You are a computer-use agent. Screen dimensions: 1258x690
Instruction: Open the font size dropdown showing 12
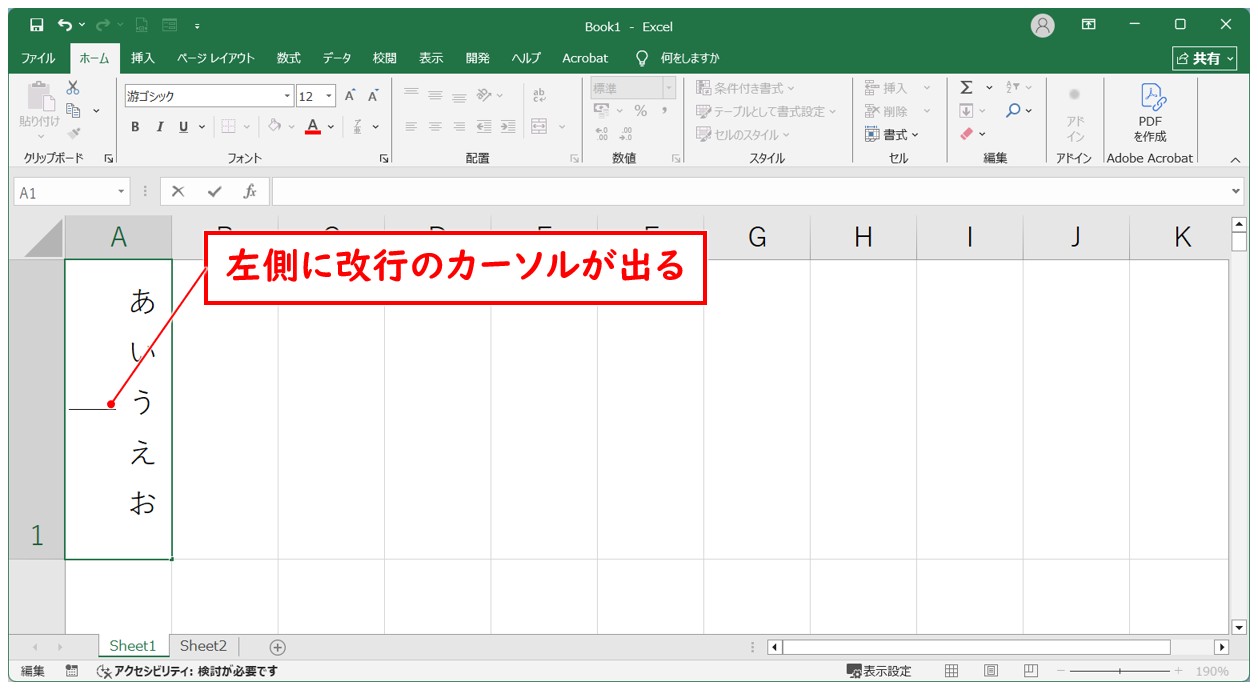pyautogui.click(x=330, y=96)
